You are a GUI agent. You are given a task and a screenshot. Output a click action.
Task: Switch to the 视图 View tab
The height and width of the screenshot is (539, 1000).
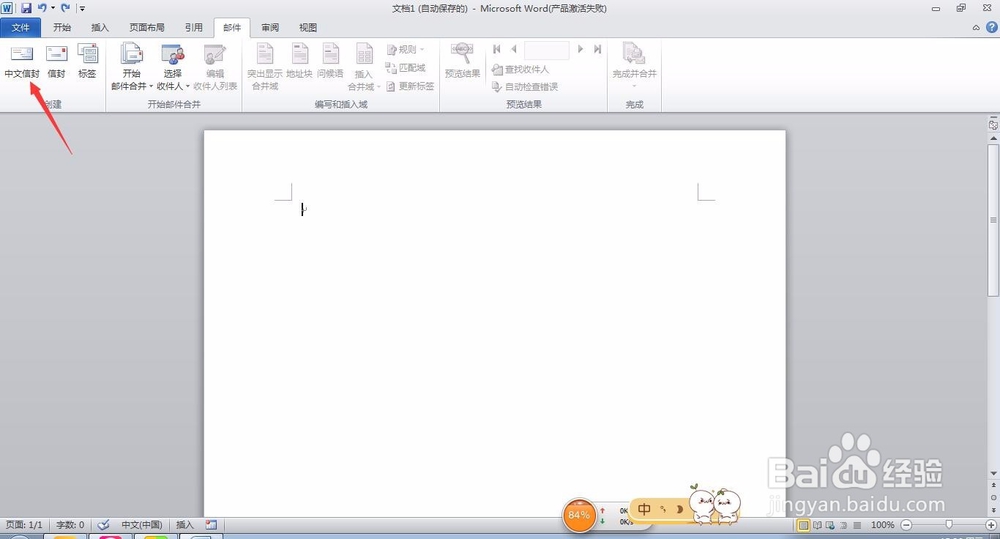coord(308,27)
